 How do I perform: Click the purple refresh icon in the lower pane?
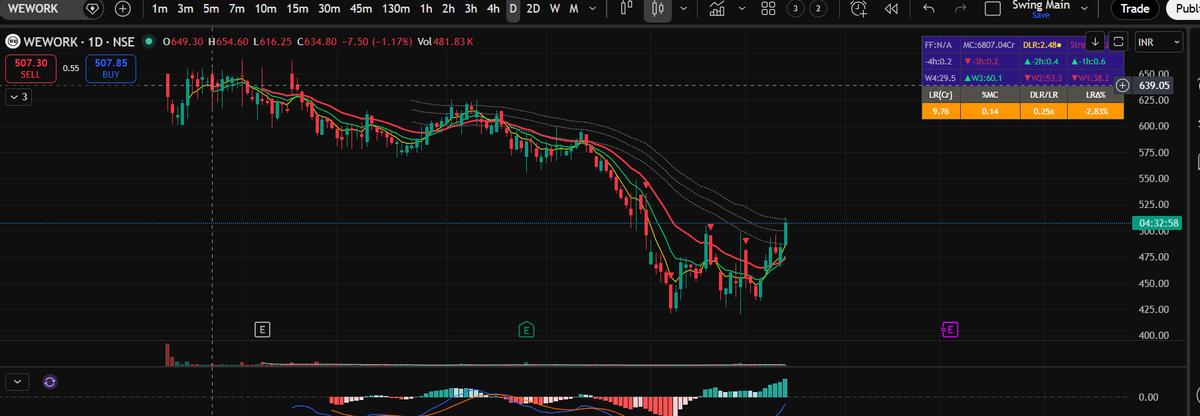tap(51, 381)
